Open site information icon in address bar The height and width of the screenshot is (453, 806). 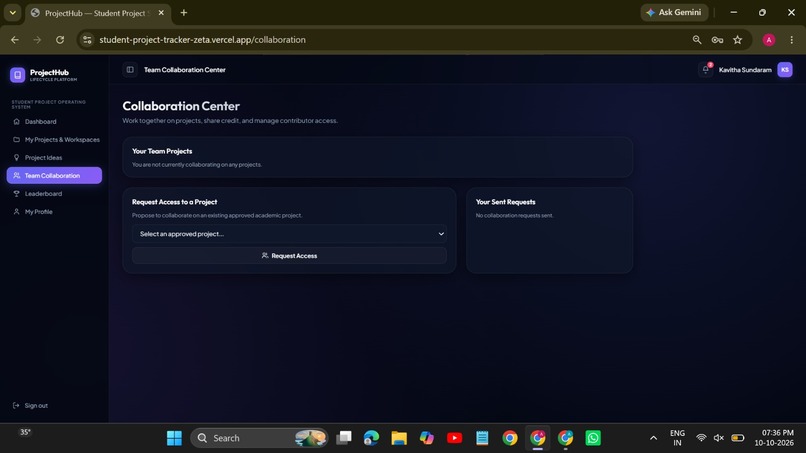[x=87, y=40]
